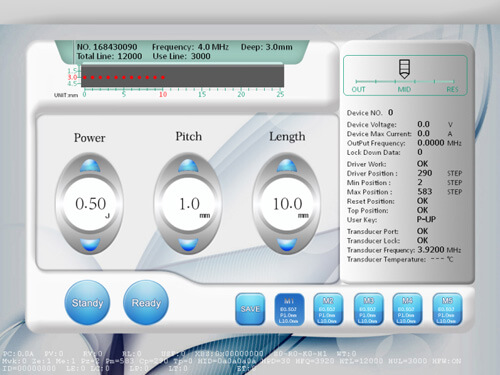Image resolution: width=500 pixels, height=375 pixels.
Task: Click the Power value 0.50 display
Action: click(x=90, y=204)
